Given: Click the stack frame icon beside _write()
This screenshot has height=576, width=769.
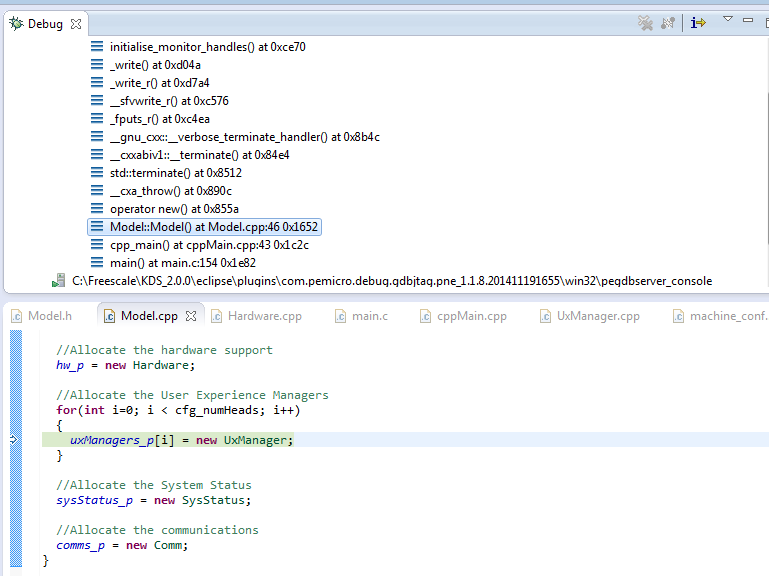Looking at the screenshot, I should (x=97, y=65).
